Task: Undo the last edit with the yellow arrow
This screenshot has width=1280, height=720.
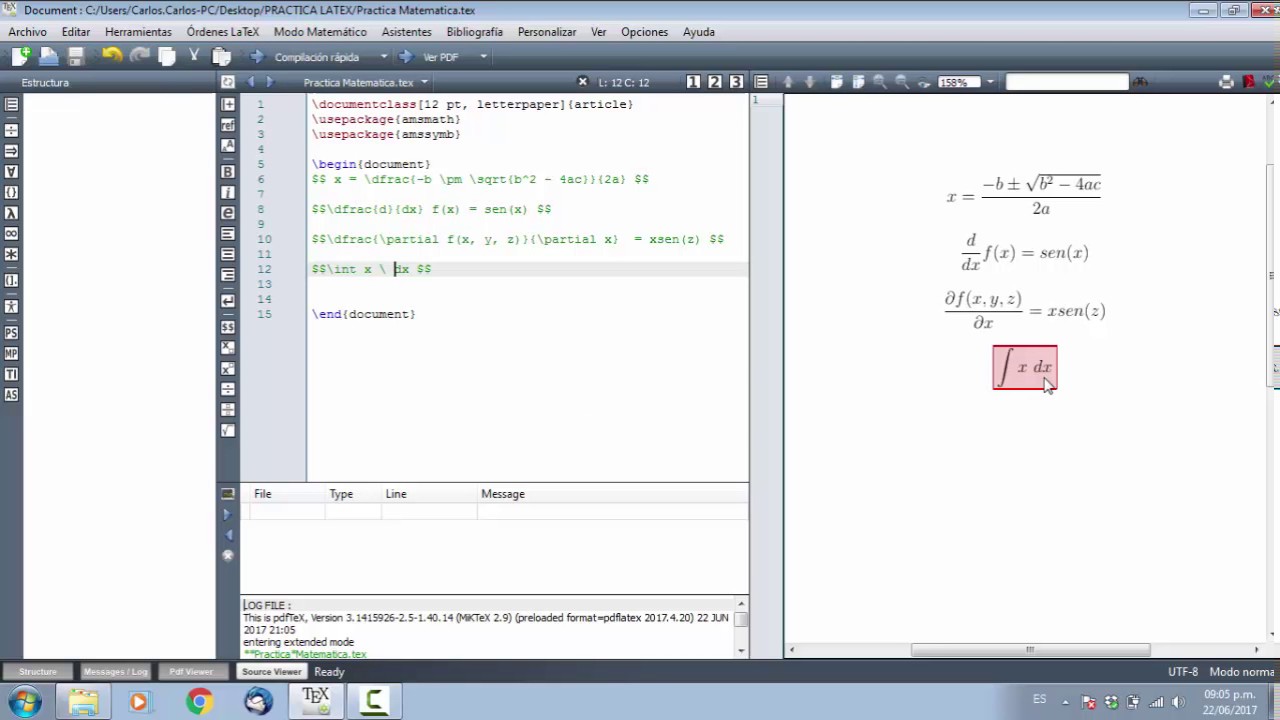Action: click(x=112, y=57)
